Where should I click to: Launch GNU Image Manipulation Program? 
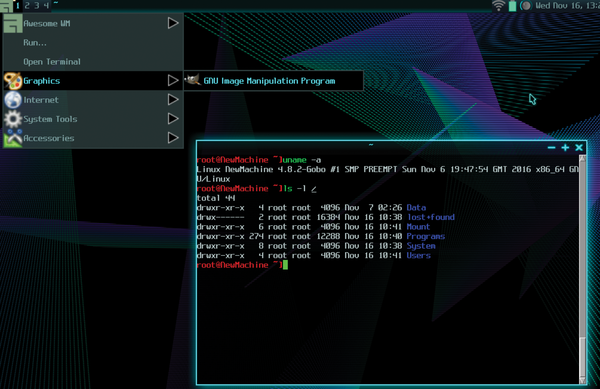tap(273, 81)
